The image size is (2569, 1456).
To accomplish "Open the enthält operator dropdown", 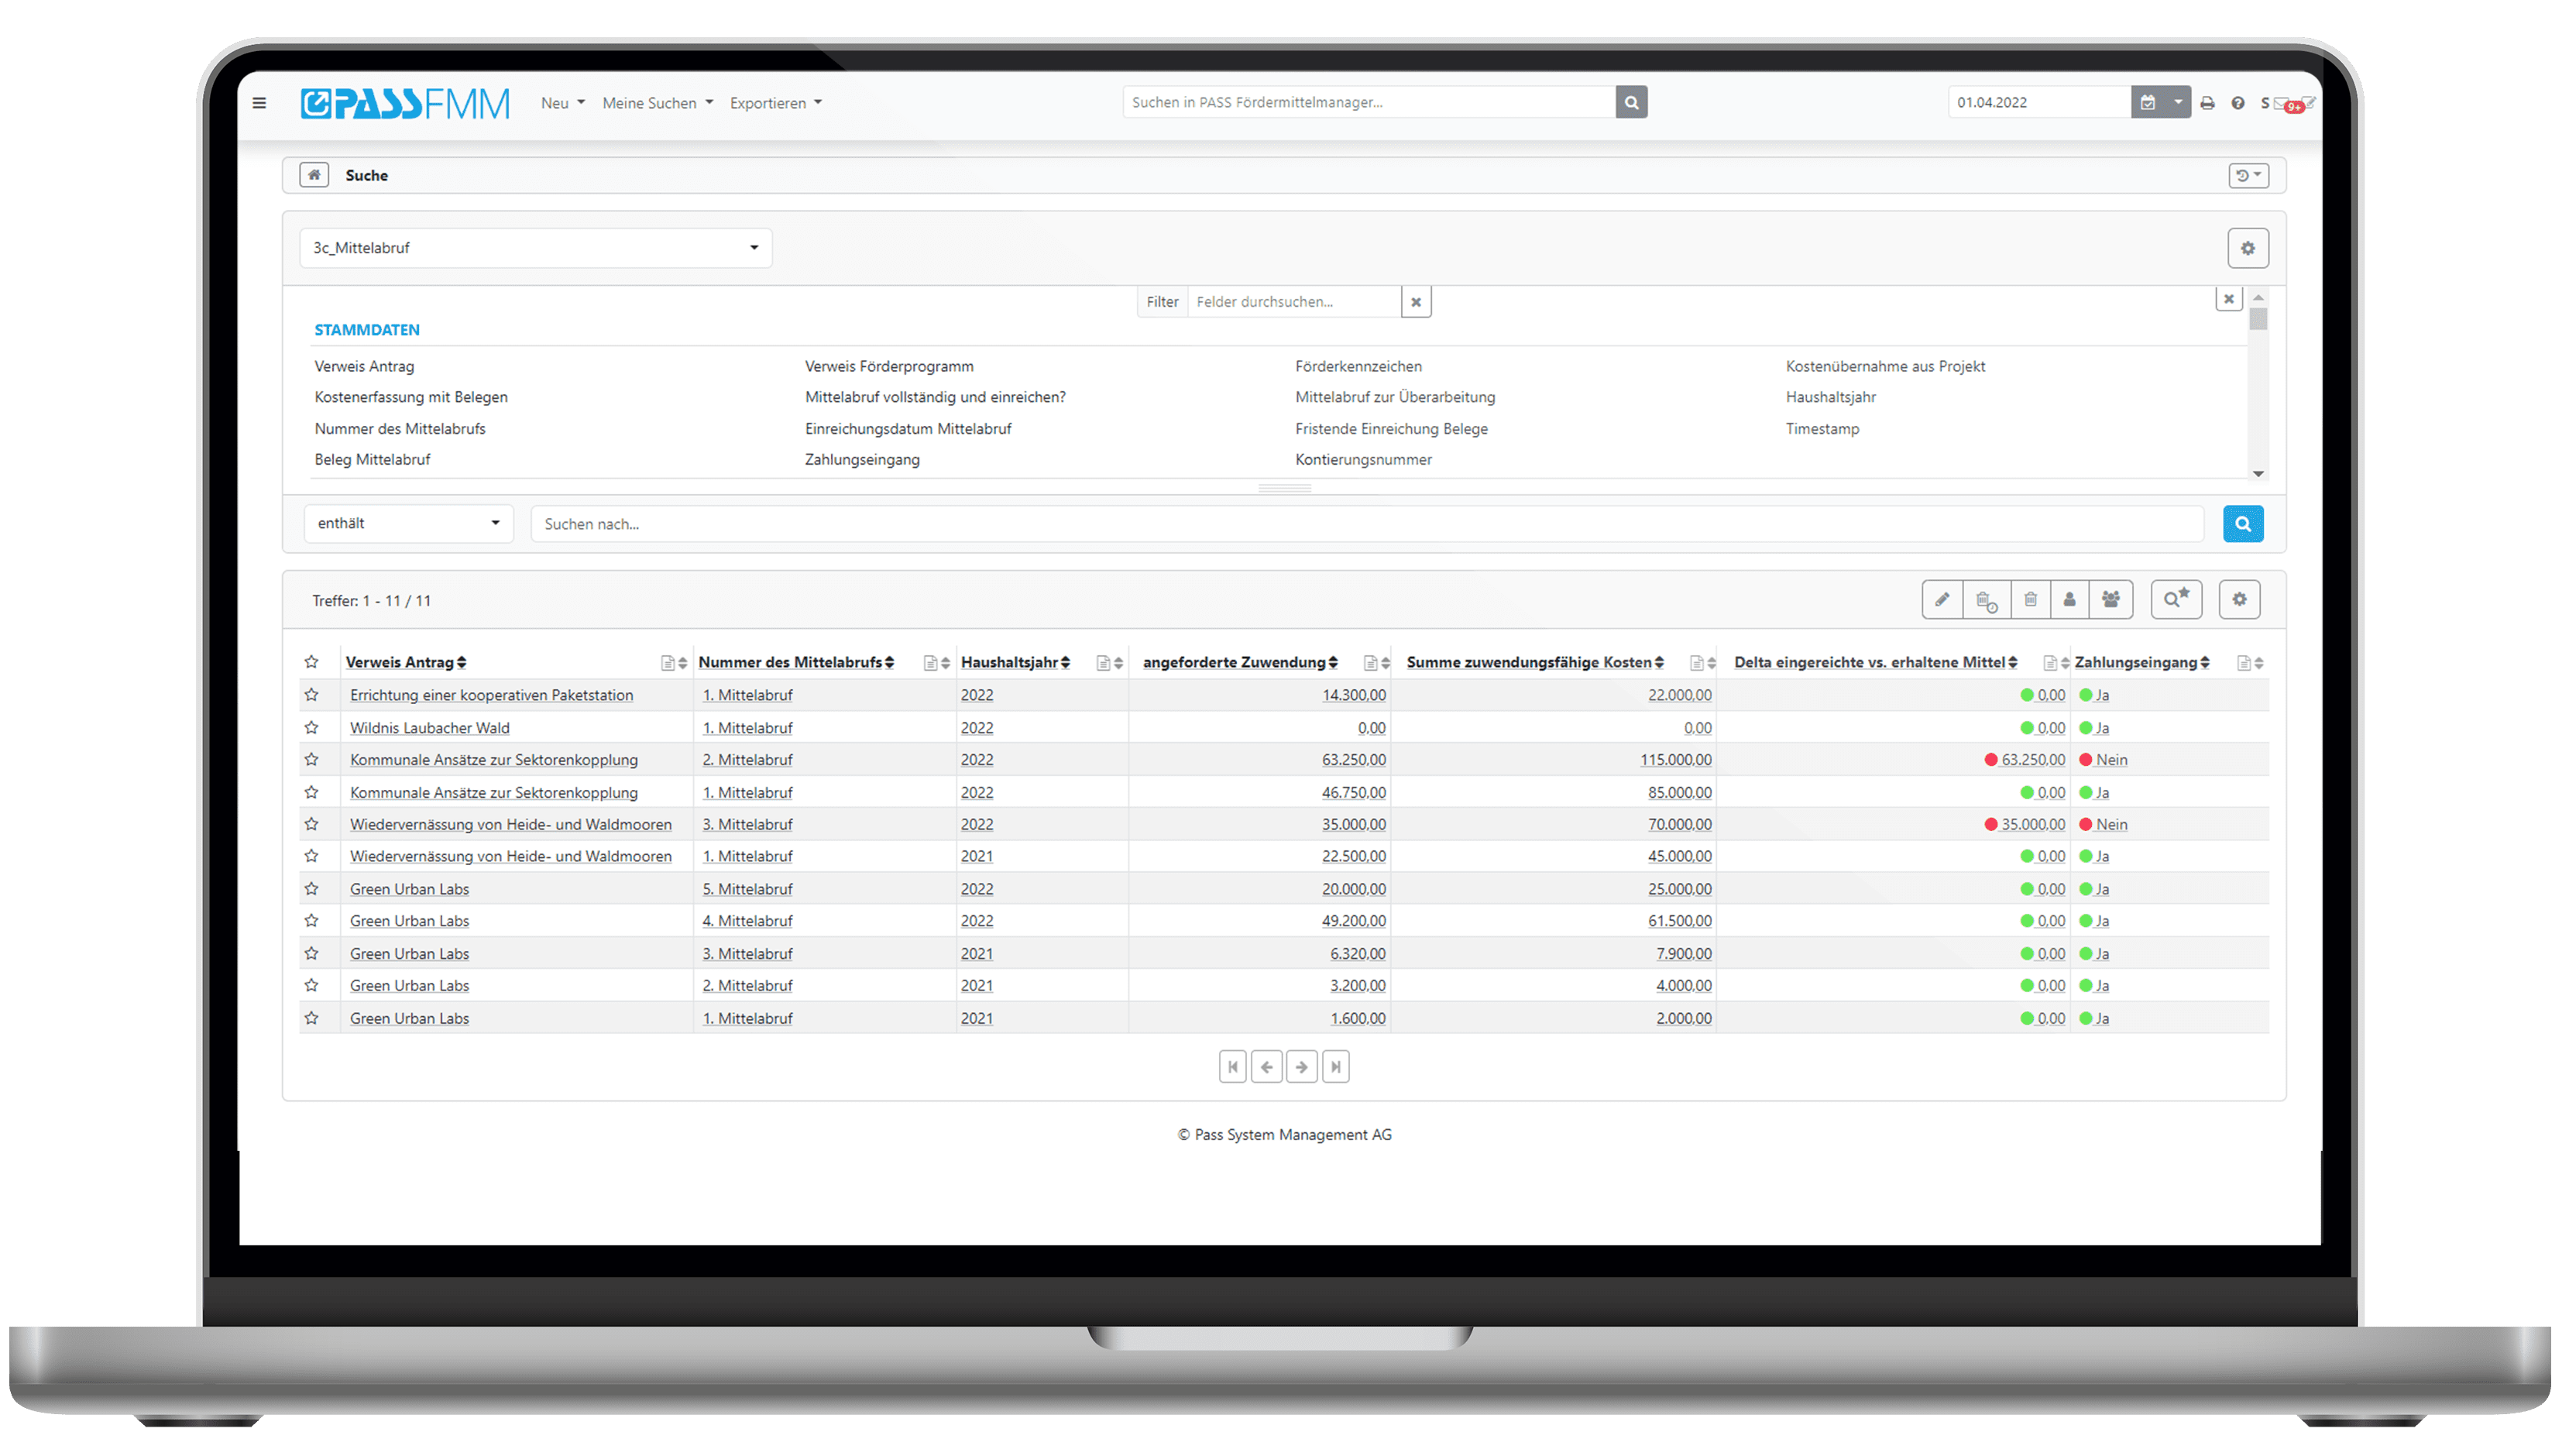I will point(409,524).
